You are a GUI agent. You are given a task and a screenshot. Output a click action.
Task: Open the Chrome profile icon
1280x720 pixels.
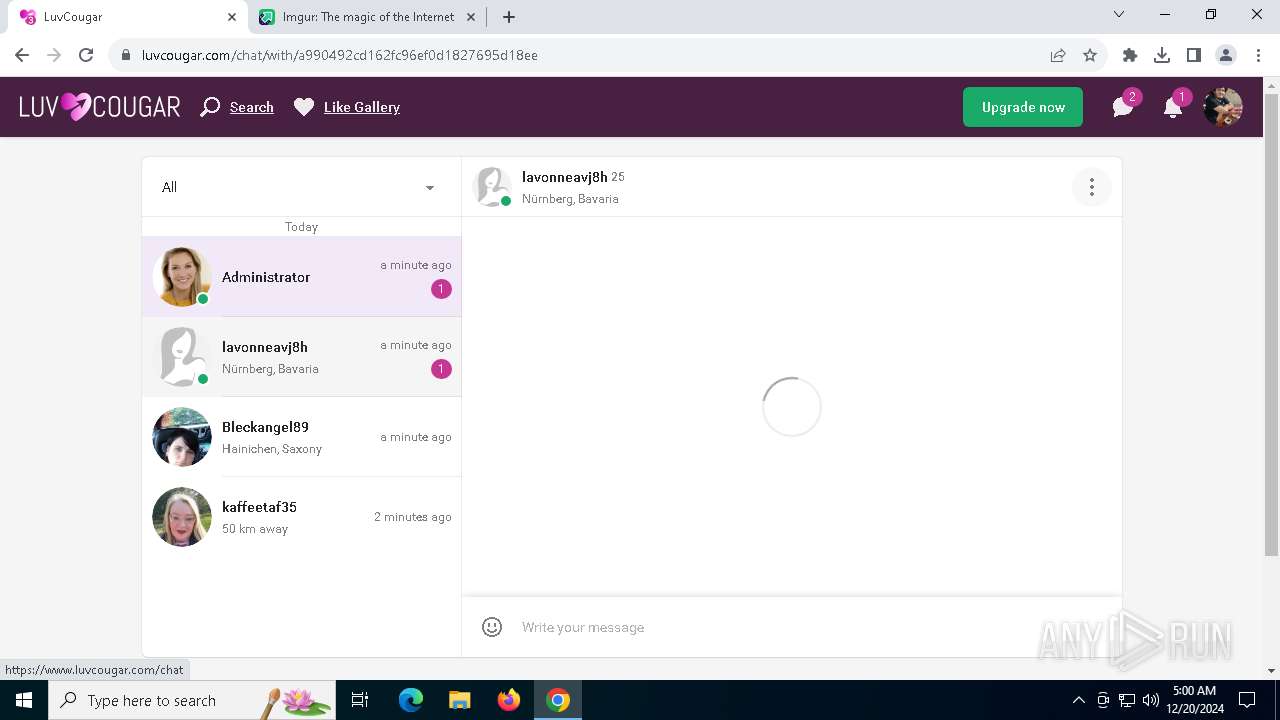pyautogui.click(x=1226, y=55)
